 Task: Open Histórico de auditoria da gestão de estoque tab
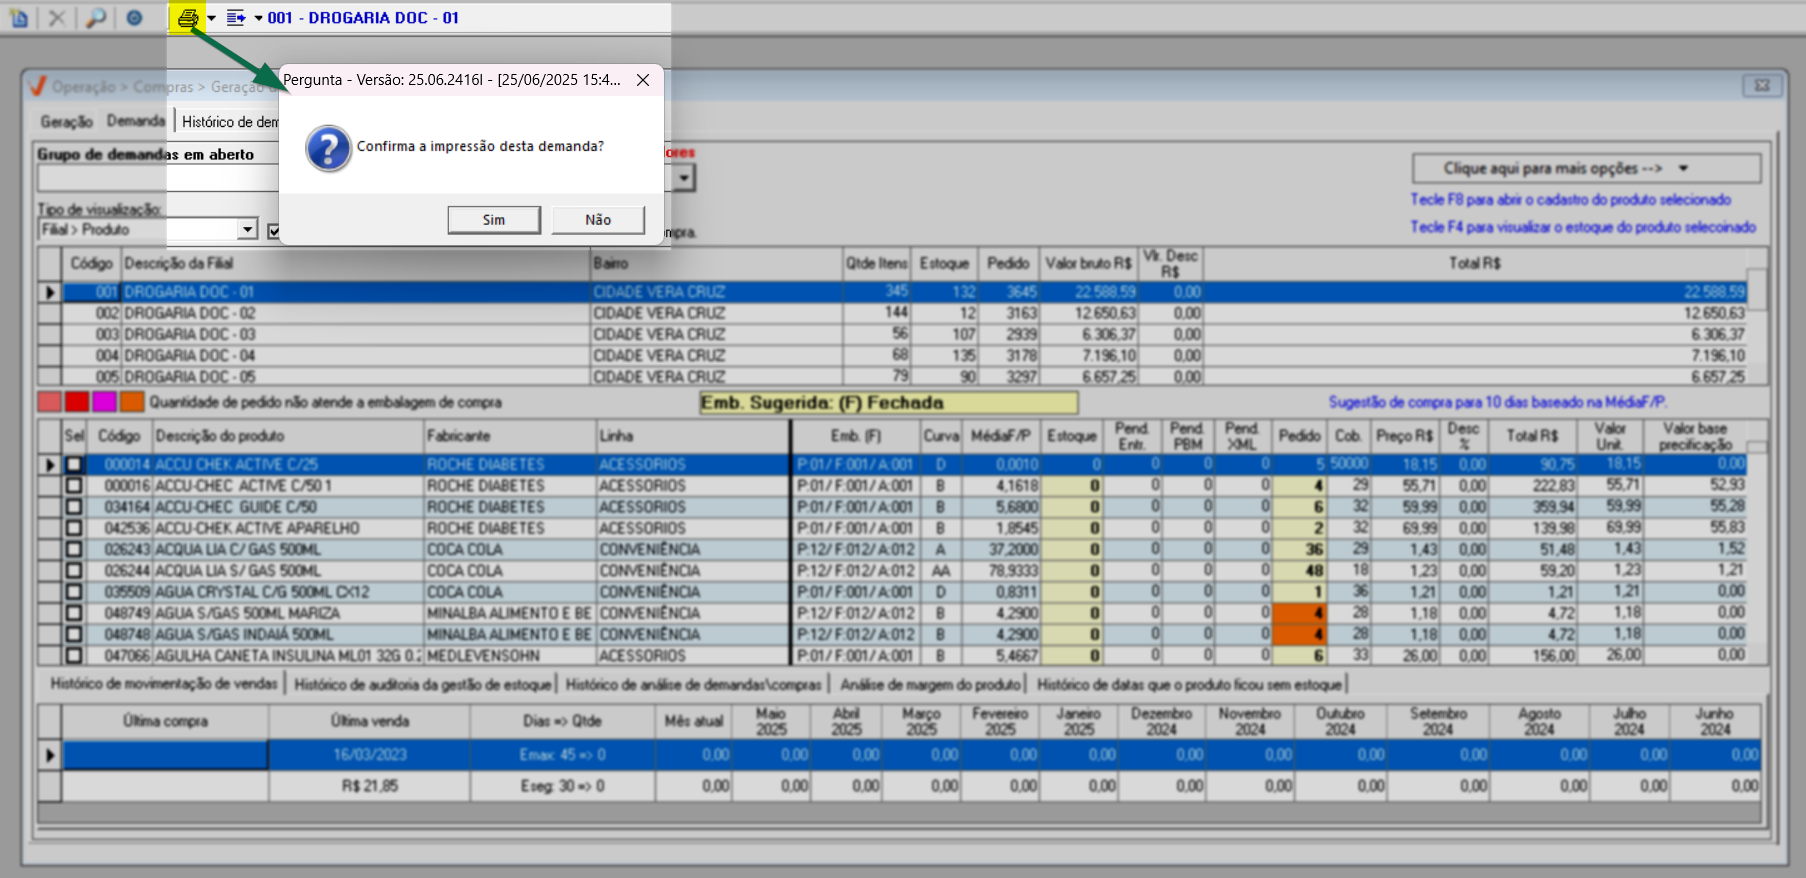[x=423, y=684]
